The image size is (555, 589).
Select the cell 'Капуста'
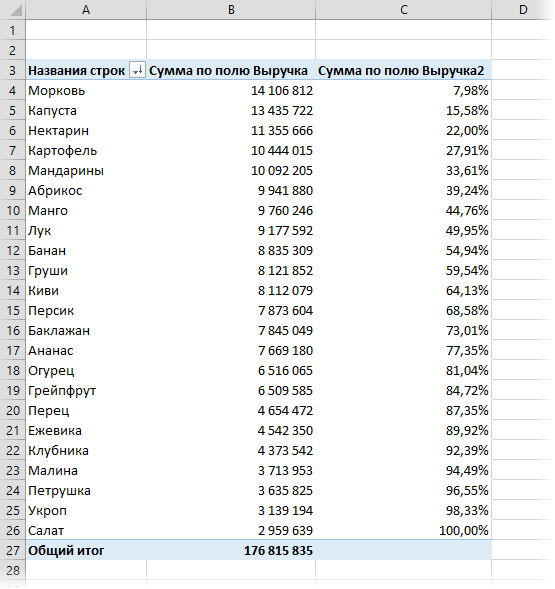coord(86,110)
